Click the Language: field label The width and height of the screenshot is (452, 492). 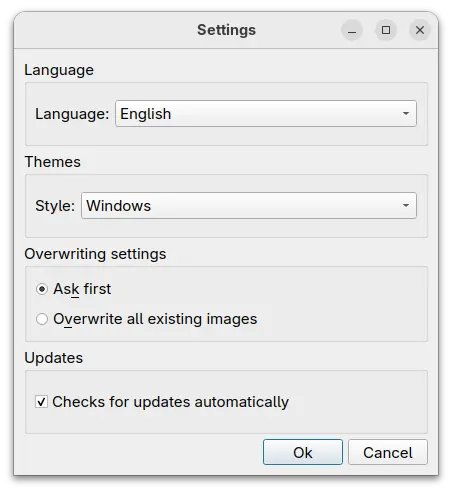pyautogui.click(x=72, y=114)
